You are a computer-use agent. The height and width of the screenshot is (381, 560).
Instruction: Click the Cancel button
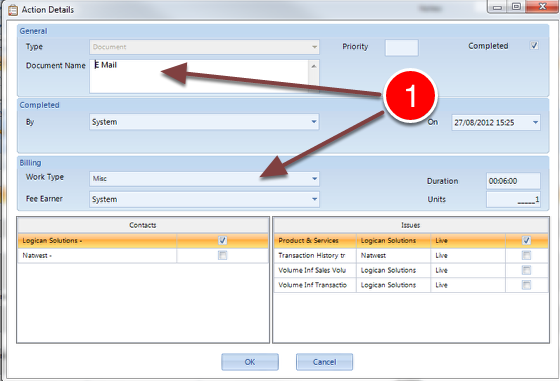coord(324,362)
